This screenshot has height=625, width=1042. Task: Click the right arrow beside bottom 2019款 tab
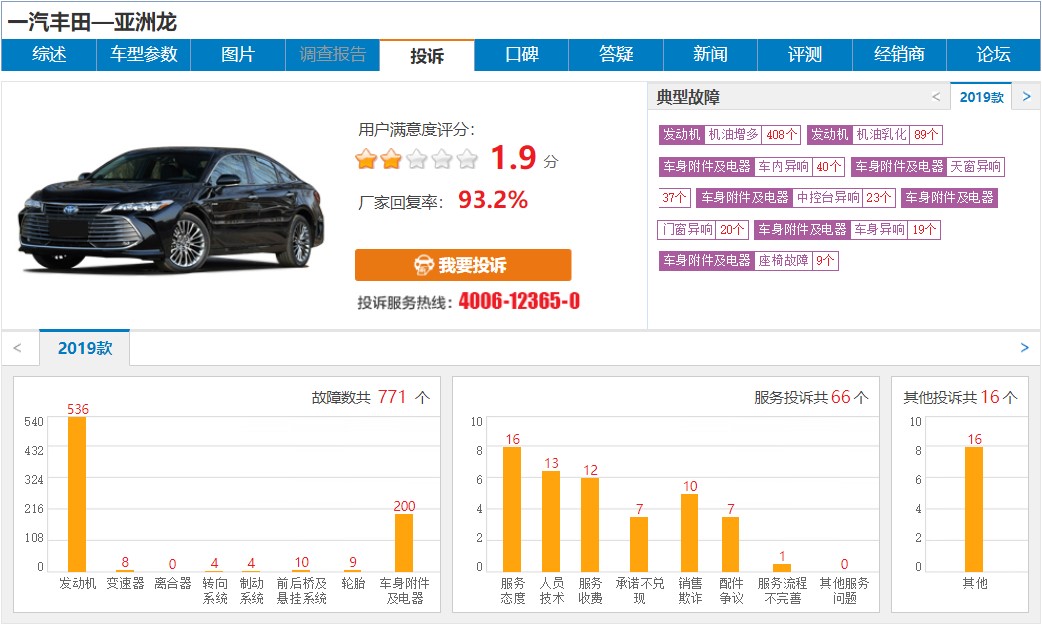1024,347
